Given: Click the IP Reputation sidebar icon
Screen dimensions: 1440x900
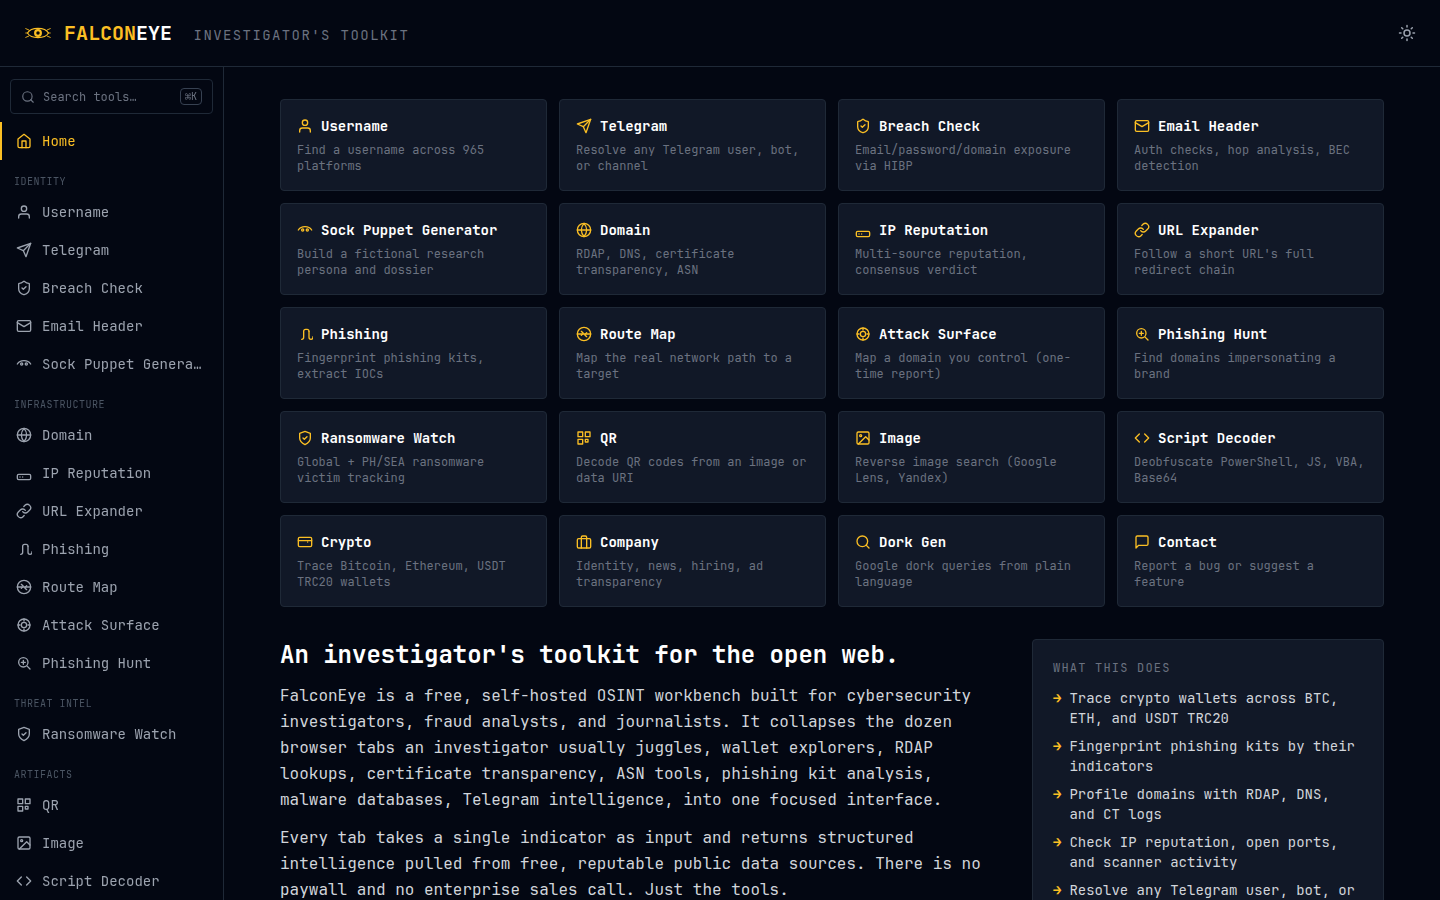Looking at the screenshot, I should (24, 477).
